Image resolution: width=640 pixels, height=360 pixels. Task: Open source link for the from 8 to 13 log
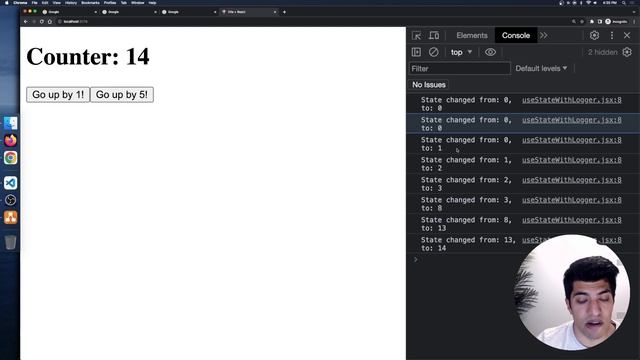(571, 220)
